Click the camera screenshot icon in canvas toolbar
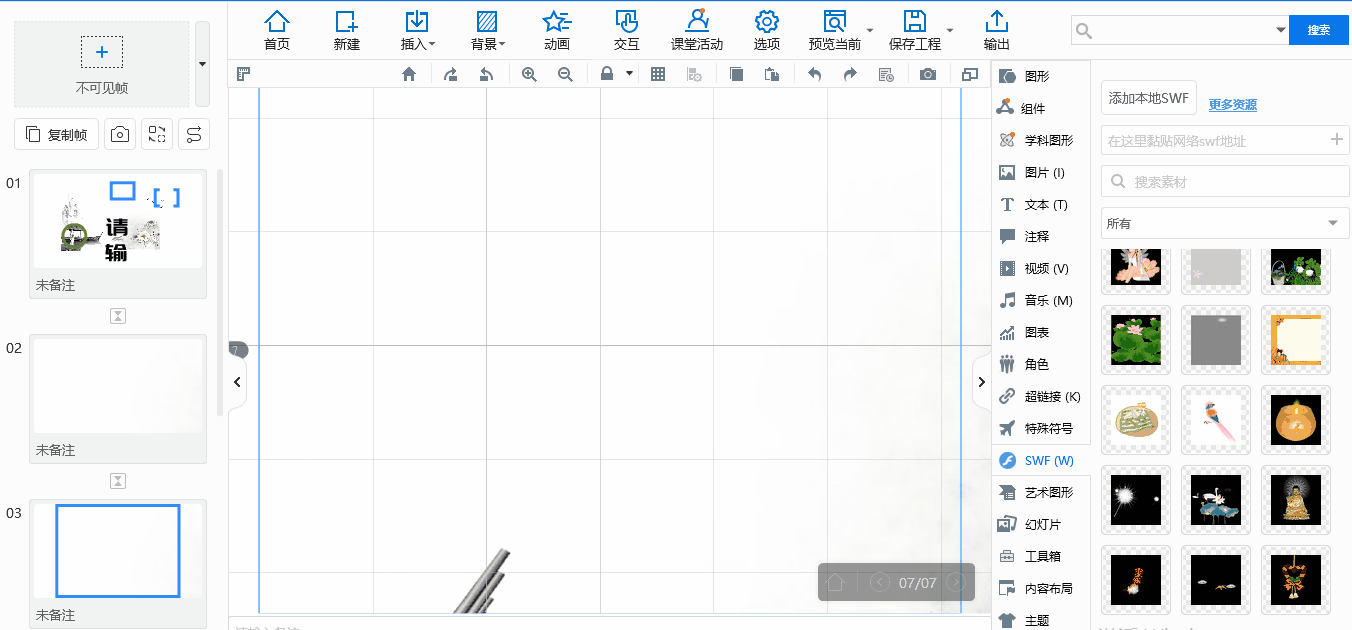Image resolution: width=1352 pixels, height=630 pixels. (x=928, y=74)
